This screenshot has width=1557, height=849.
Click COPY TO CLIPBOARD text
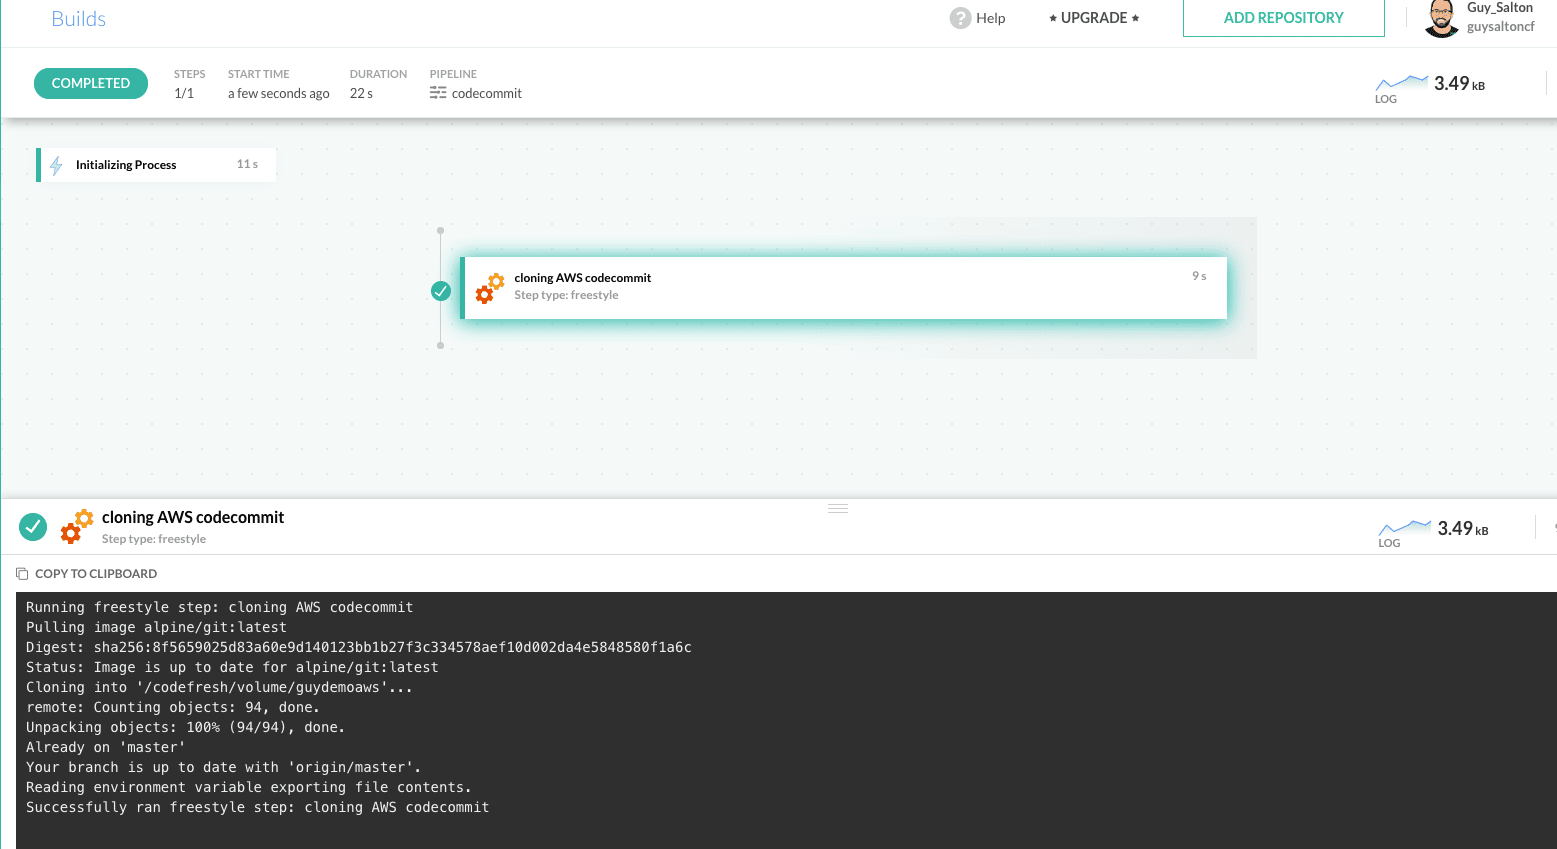point(96,574)
